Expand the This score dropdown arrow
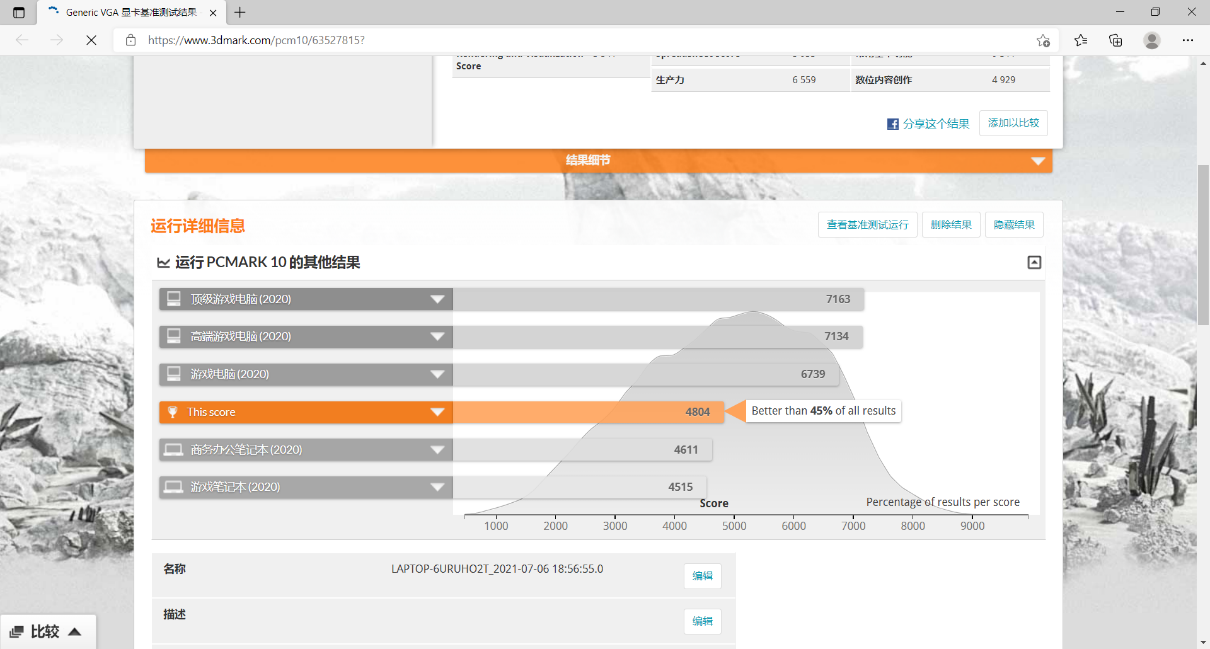Screen dimensions: 1210x649 (x=437, y=412)
